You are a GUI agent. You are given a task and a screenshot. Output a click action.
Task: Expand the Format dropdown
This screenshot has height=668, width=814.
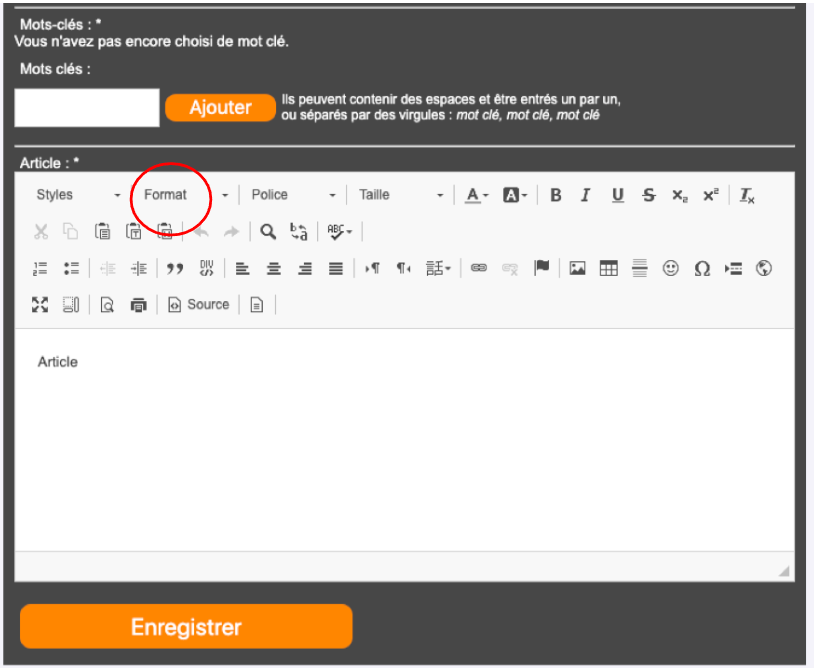point(185,195)
